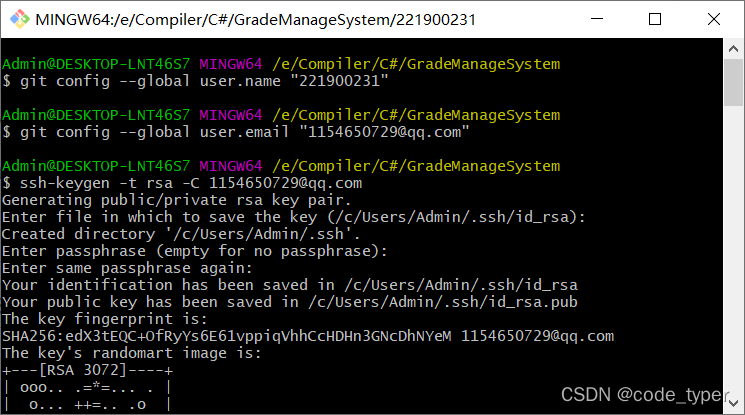The width and height of the screenshot is (745, 415).
Task: Click the scrollbar down arrow
Action: pos(733,403)
